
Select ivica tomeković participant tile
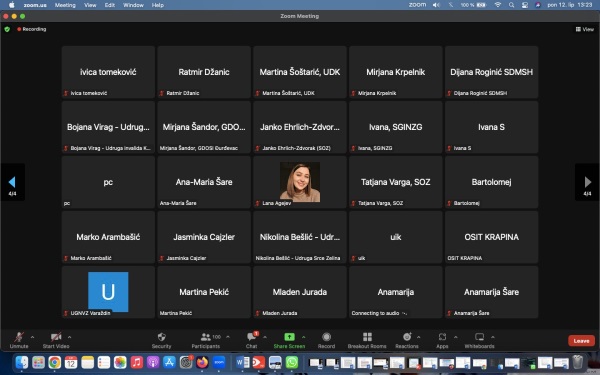[108, 72]
